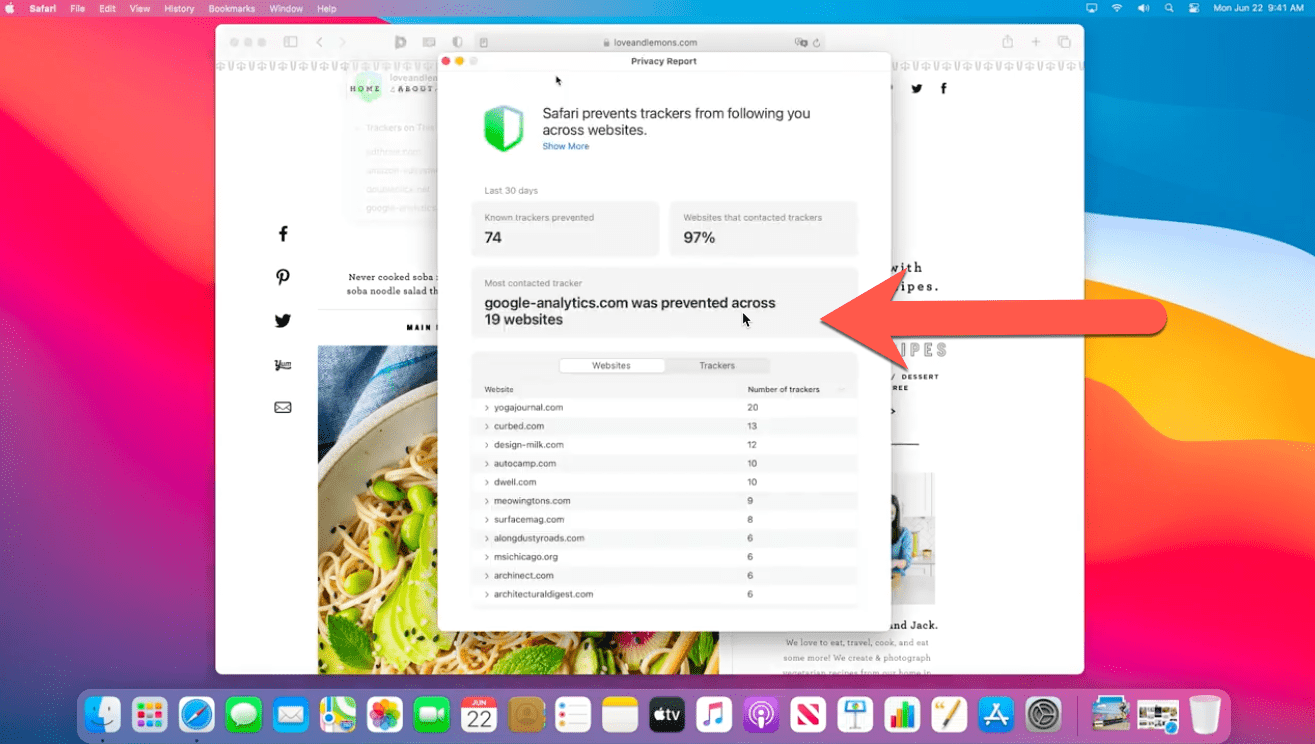This screenshot has width=1315, height=744.
Task: Click the email envelope share icon
Action: tap(283, 407)
